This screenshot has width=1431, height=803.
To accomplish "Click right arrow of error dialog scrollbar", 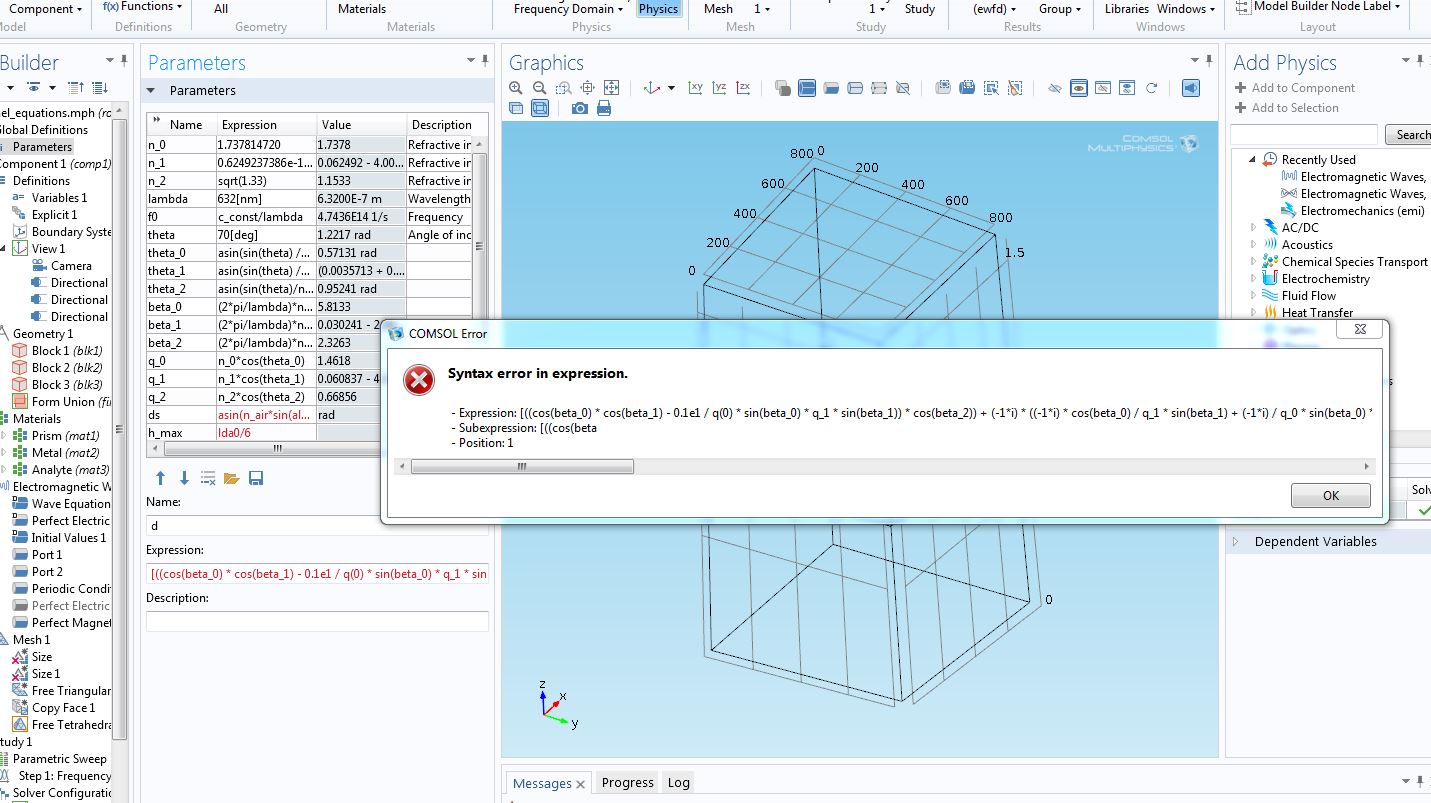I will click(1367, 466).
